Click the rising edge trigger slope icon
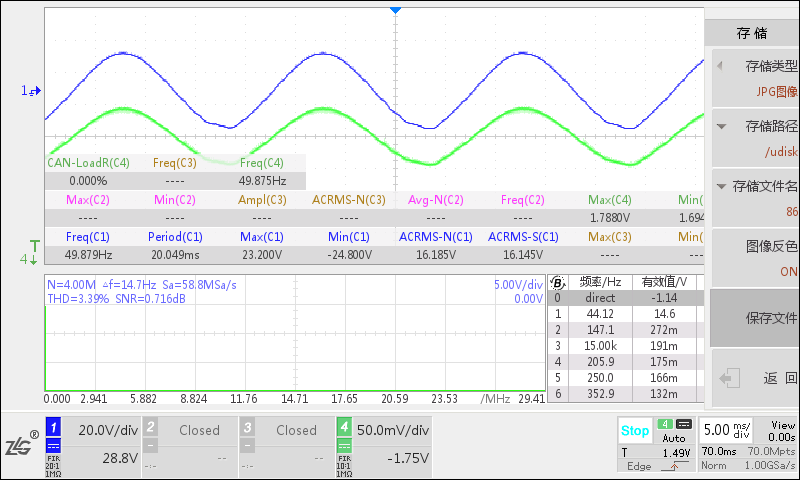The image size is (800, 480). tap(673, 466)
